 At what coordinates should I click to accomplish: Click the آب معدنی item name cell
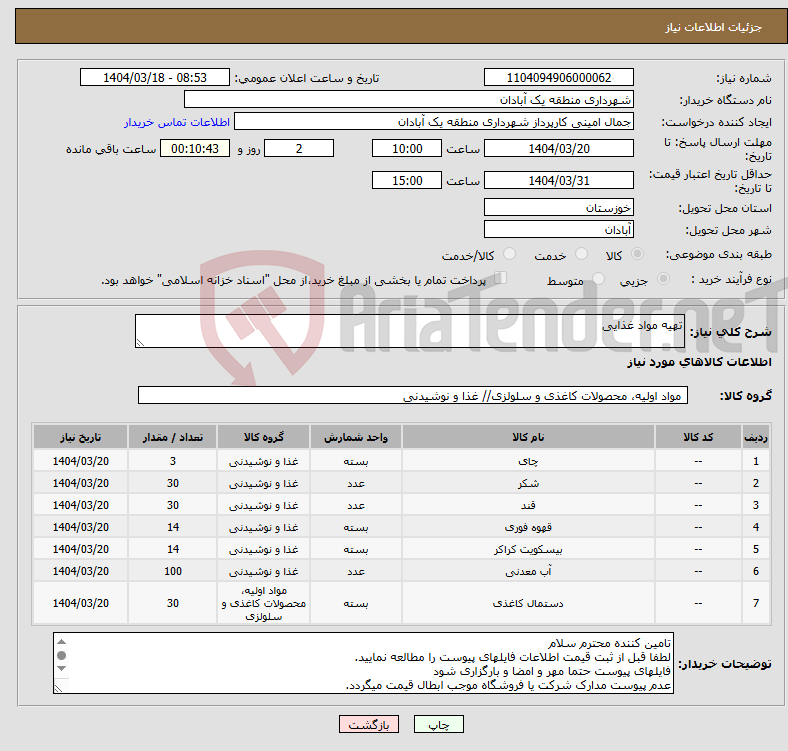528,572
